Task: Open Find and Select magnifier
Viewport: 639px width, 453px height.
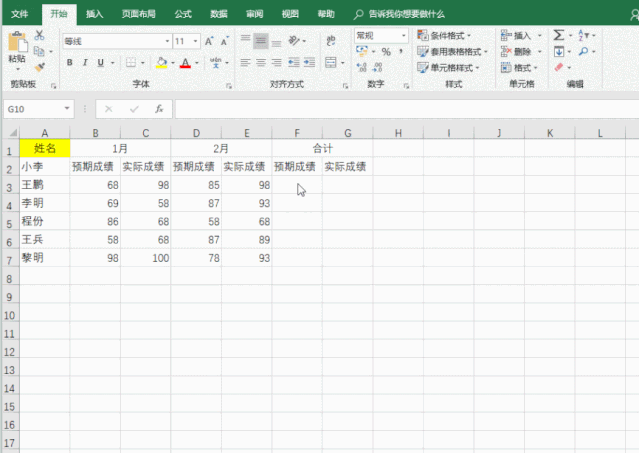Action: click(584, 51)
